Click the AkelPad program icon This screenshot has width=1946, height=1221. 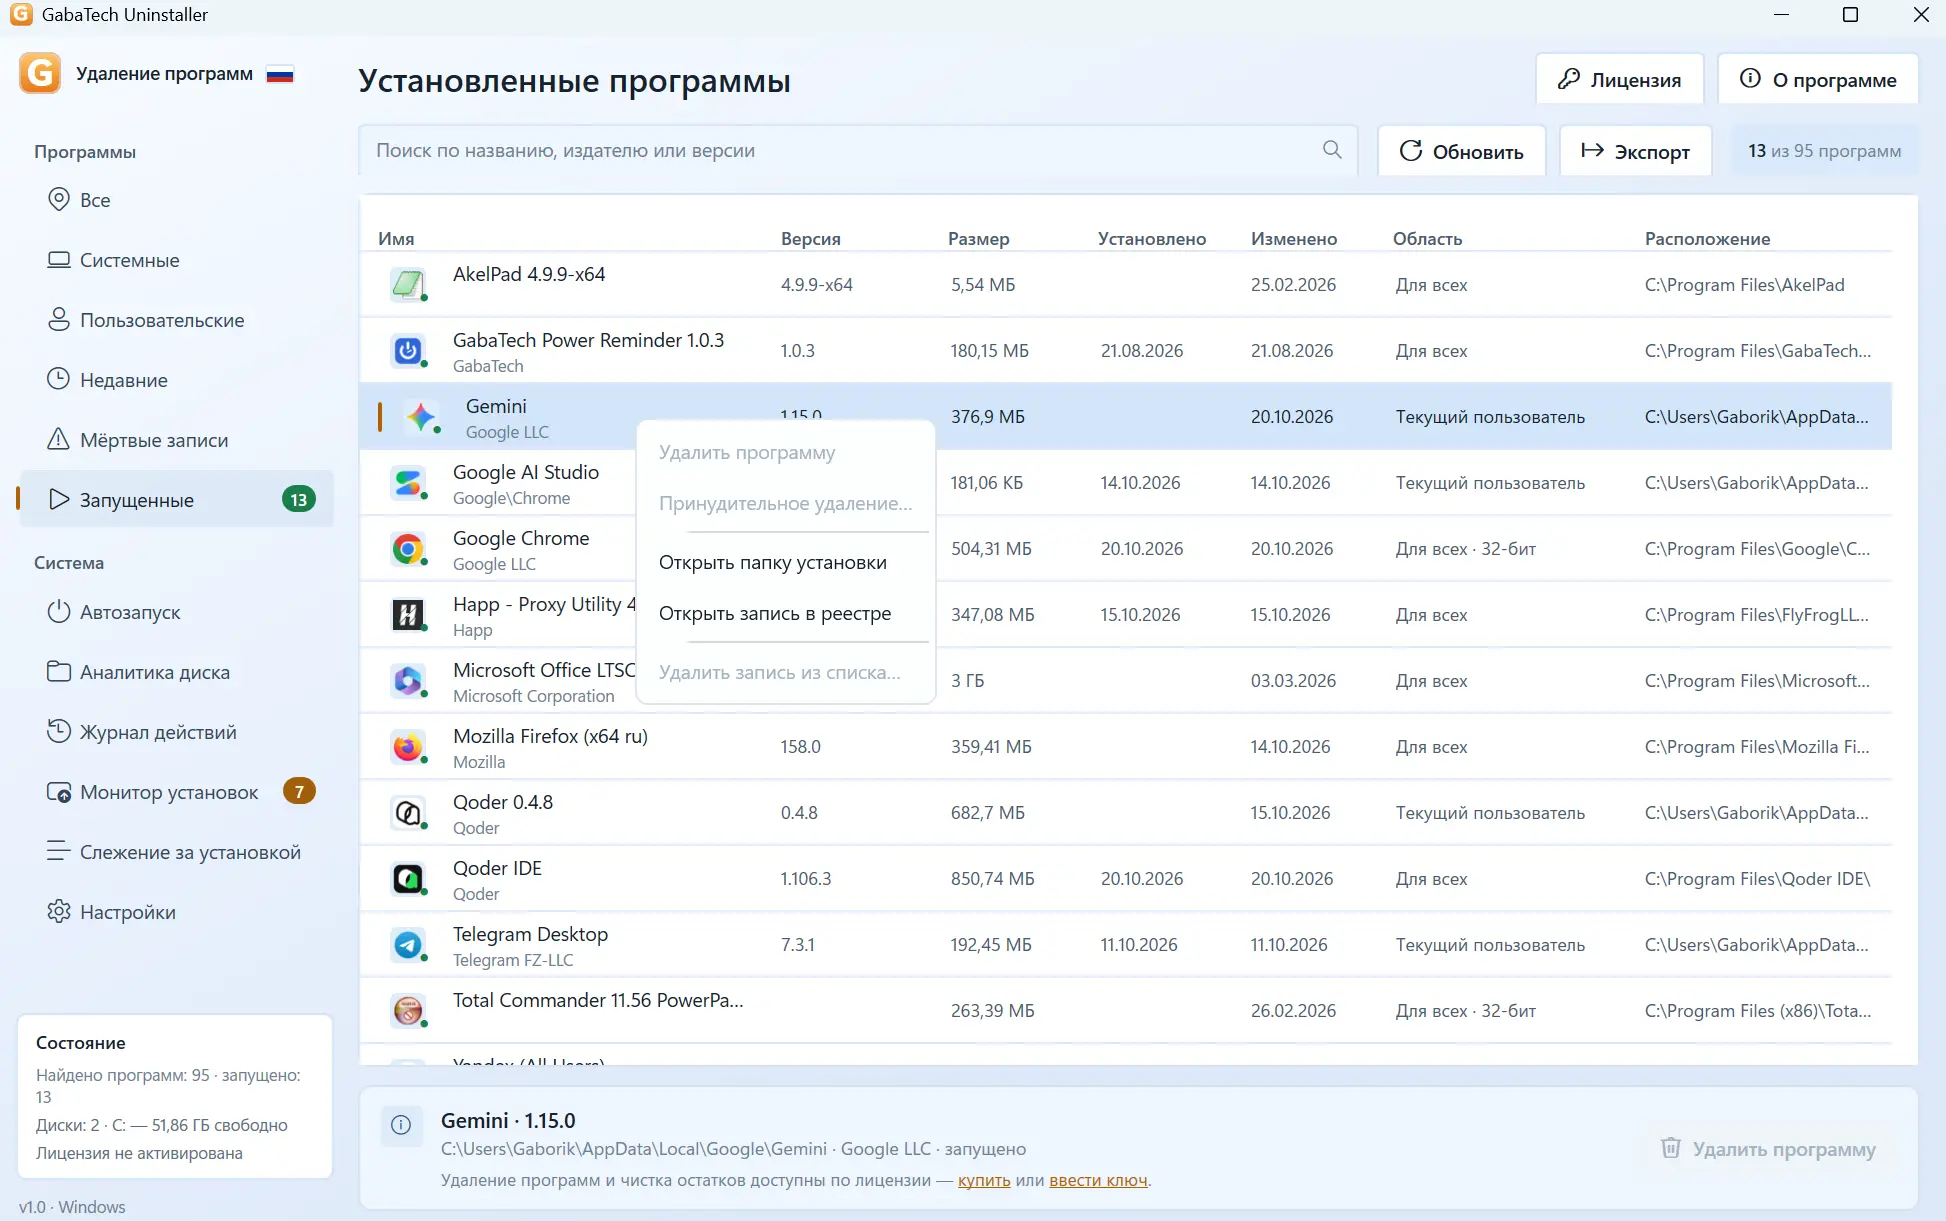[x=408, y=285]
